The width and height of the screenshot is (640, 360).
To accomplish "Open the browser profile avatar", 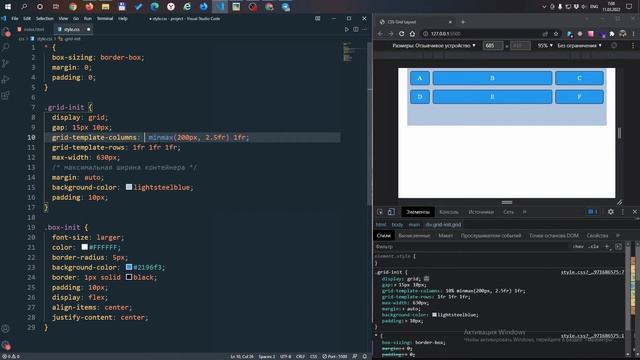I will pyautogui.click(x=623, y=33).
